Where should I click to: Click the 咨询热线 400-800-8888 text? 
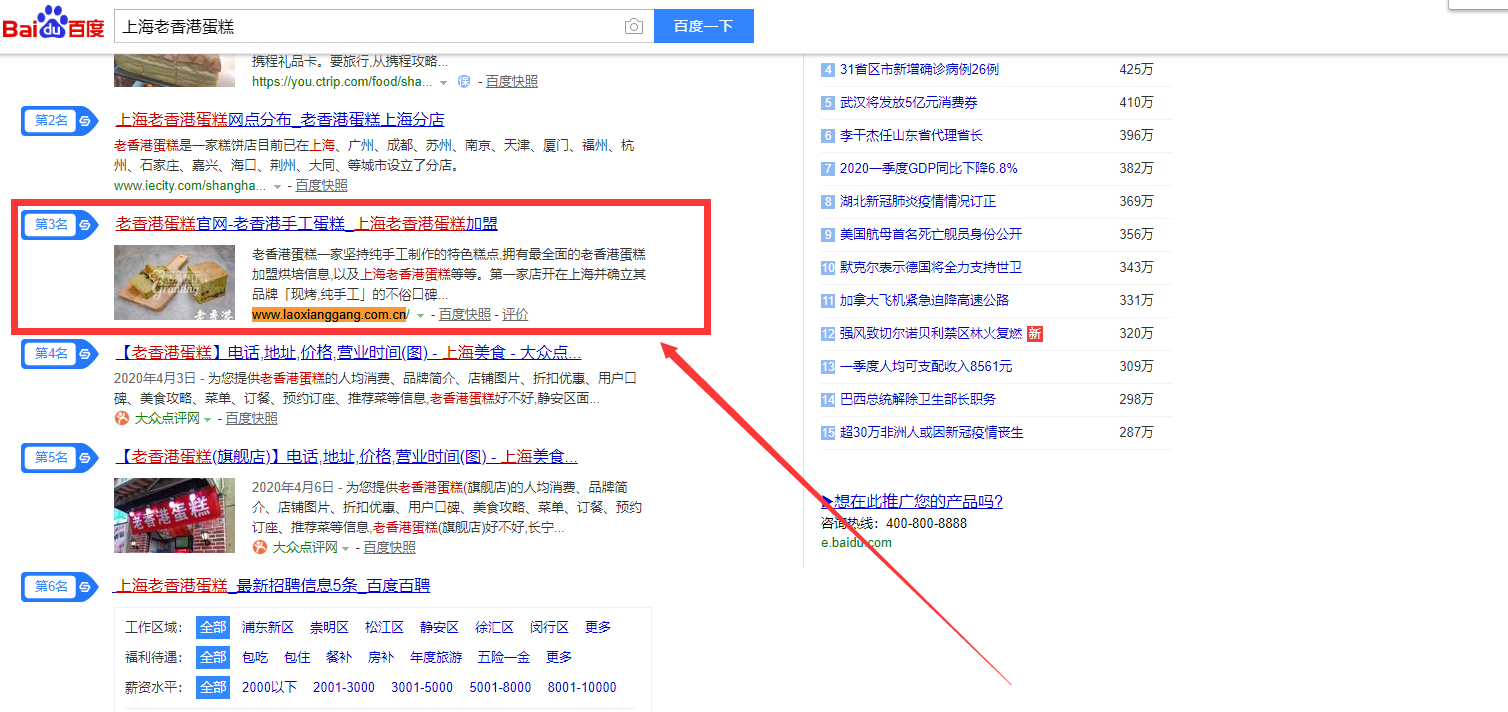pyautogui.click(x=894, y=523)
